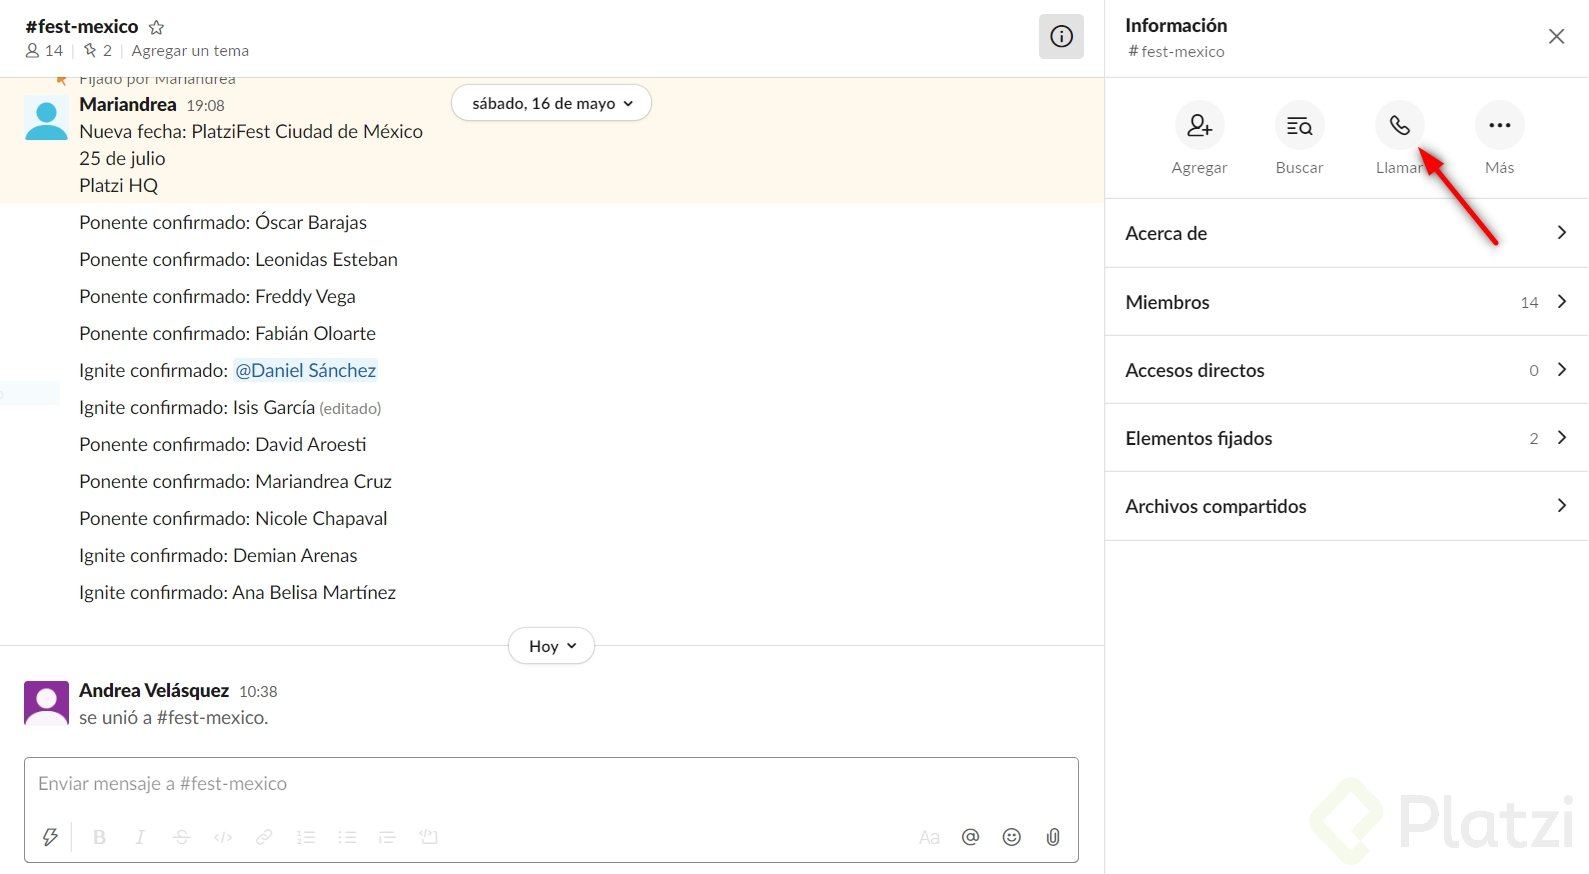The width and height of the screenshot is (1589, 874).
Task: Click the Ponente confirmado: Freddy Vega message
Action: [x=217, y=296]
